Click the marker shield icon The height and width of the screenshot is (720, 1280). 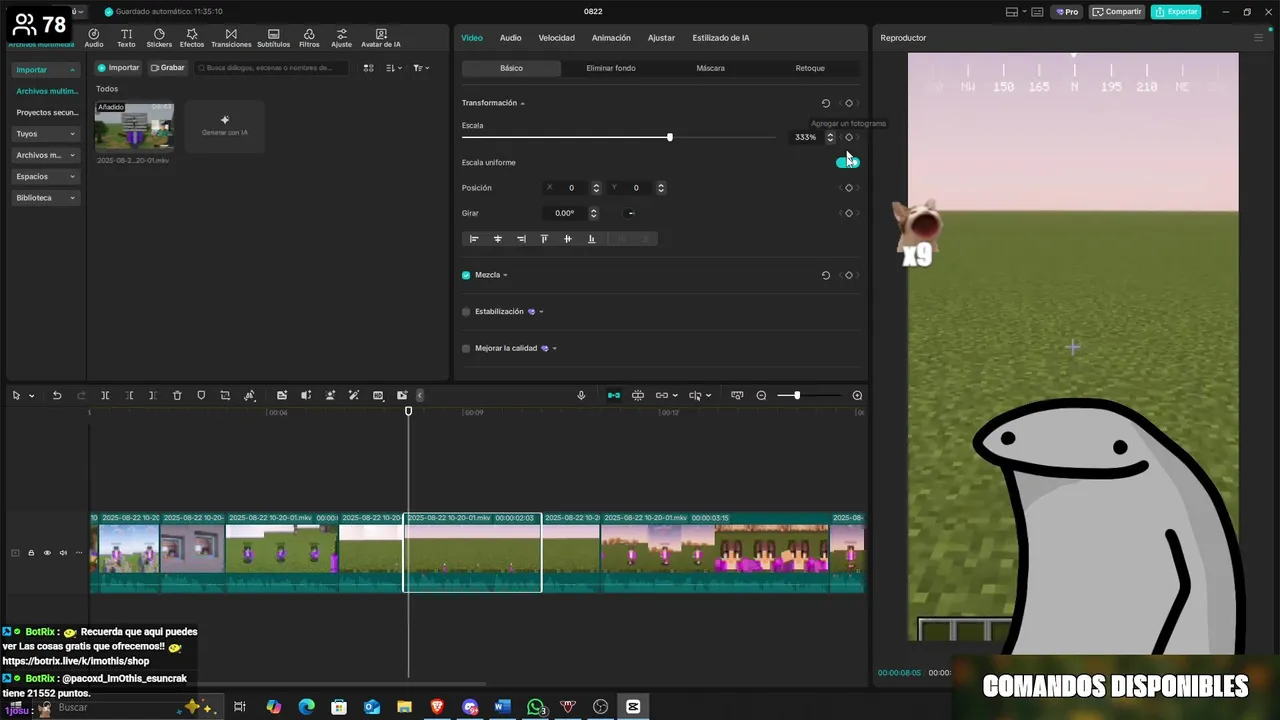(x=201, y=396)
